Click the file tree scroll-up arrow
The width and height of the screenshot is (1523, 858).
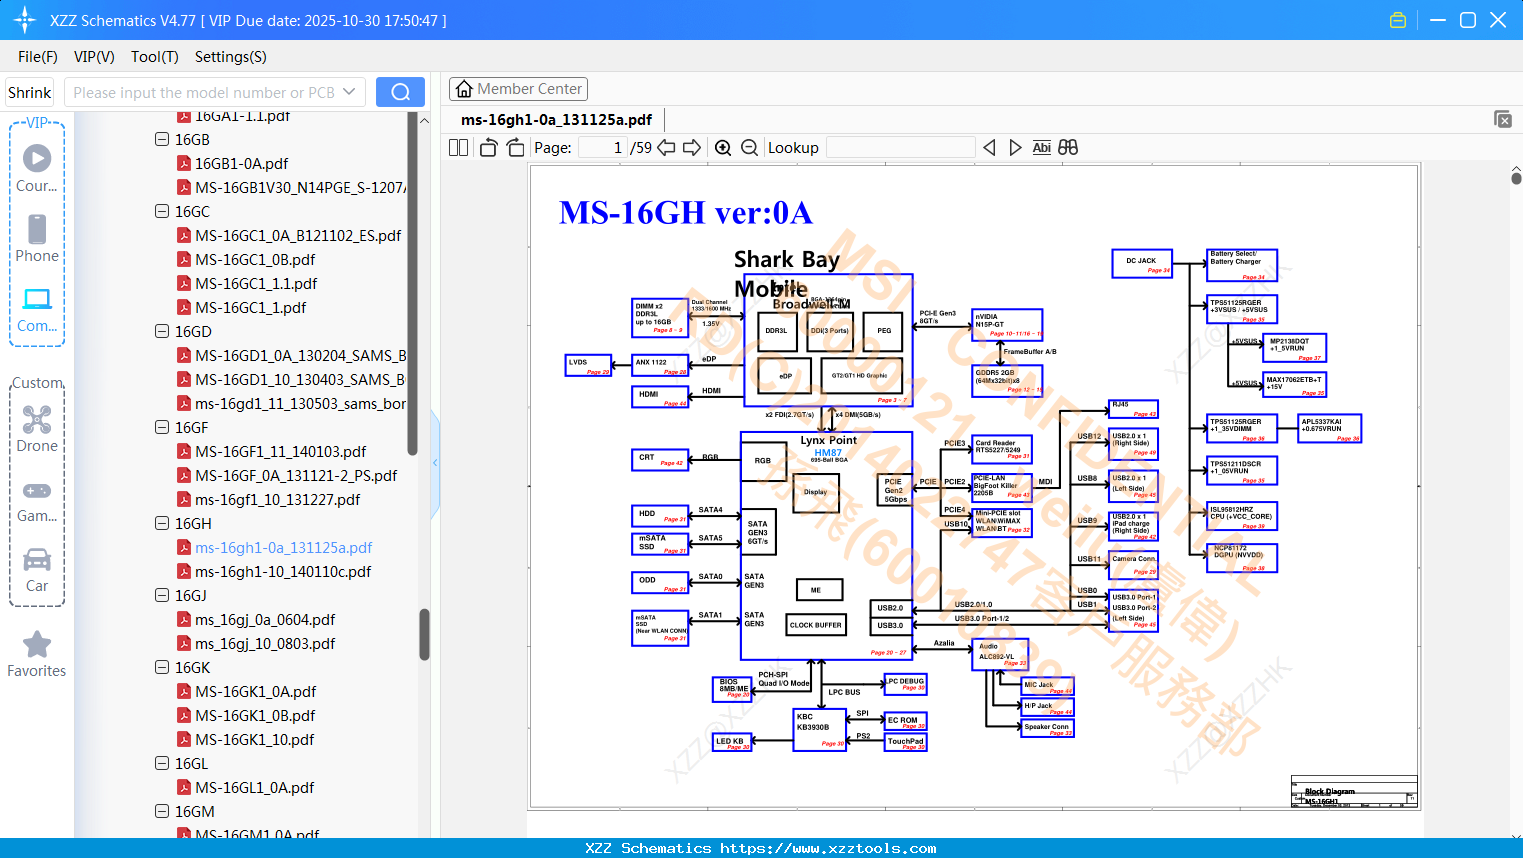coord(424,120)
